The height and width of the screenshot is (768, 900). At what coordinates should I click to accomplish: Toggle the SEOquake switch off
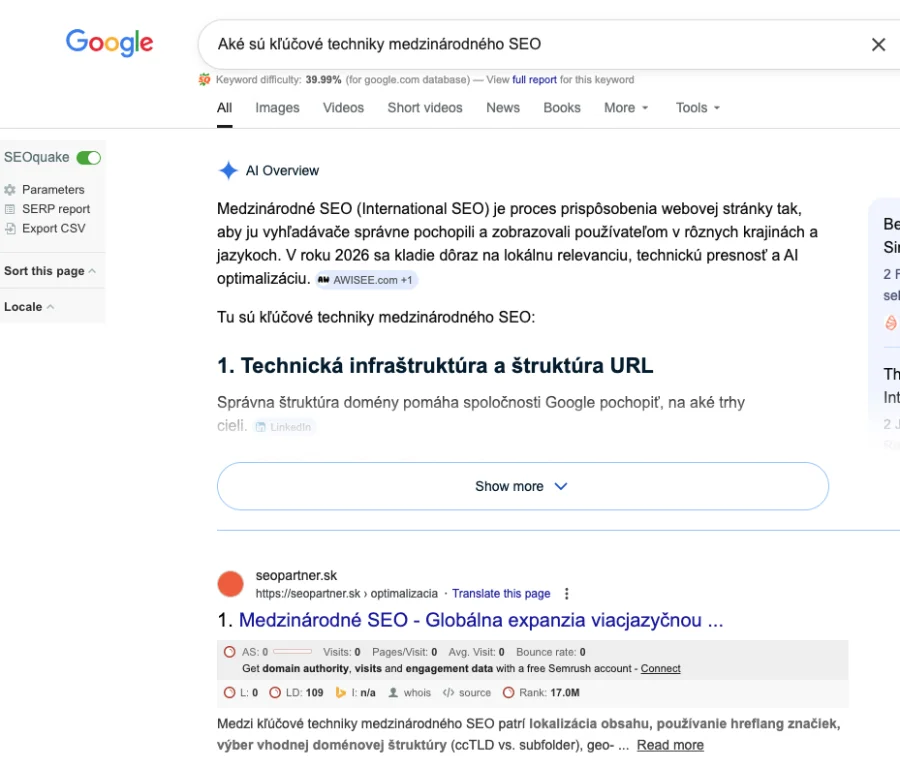tap(89, 158)
